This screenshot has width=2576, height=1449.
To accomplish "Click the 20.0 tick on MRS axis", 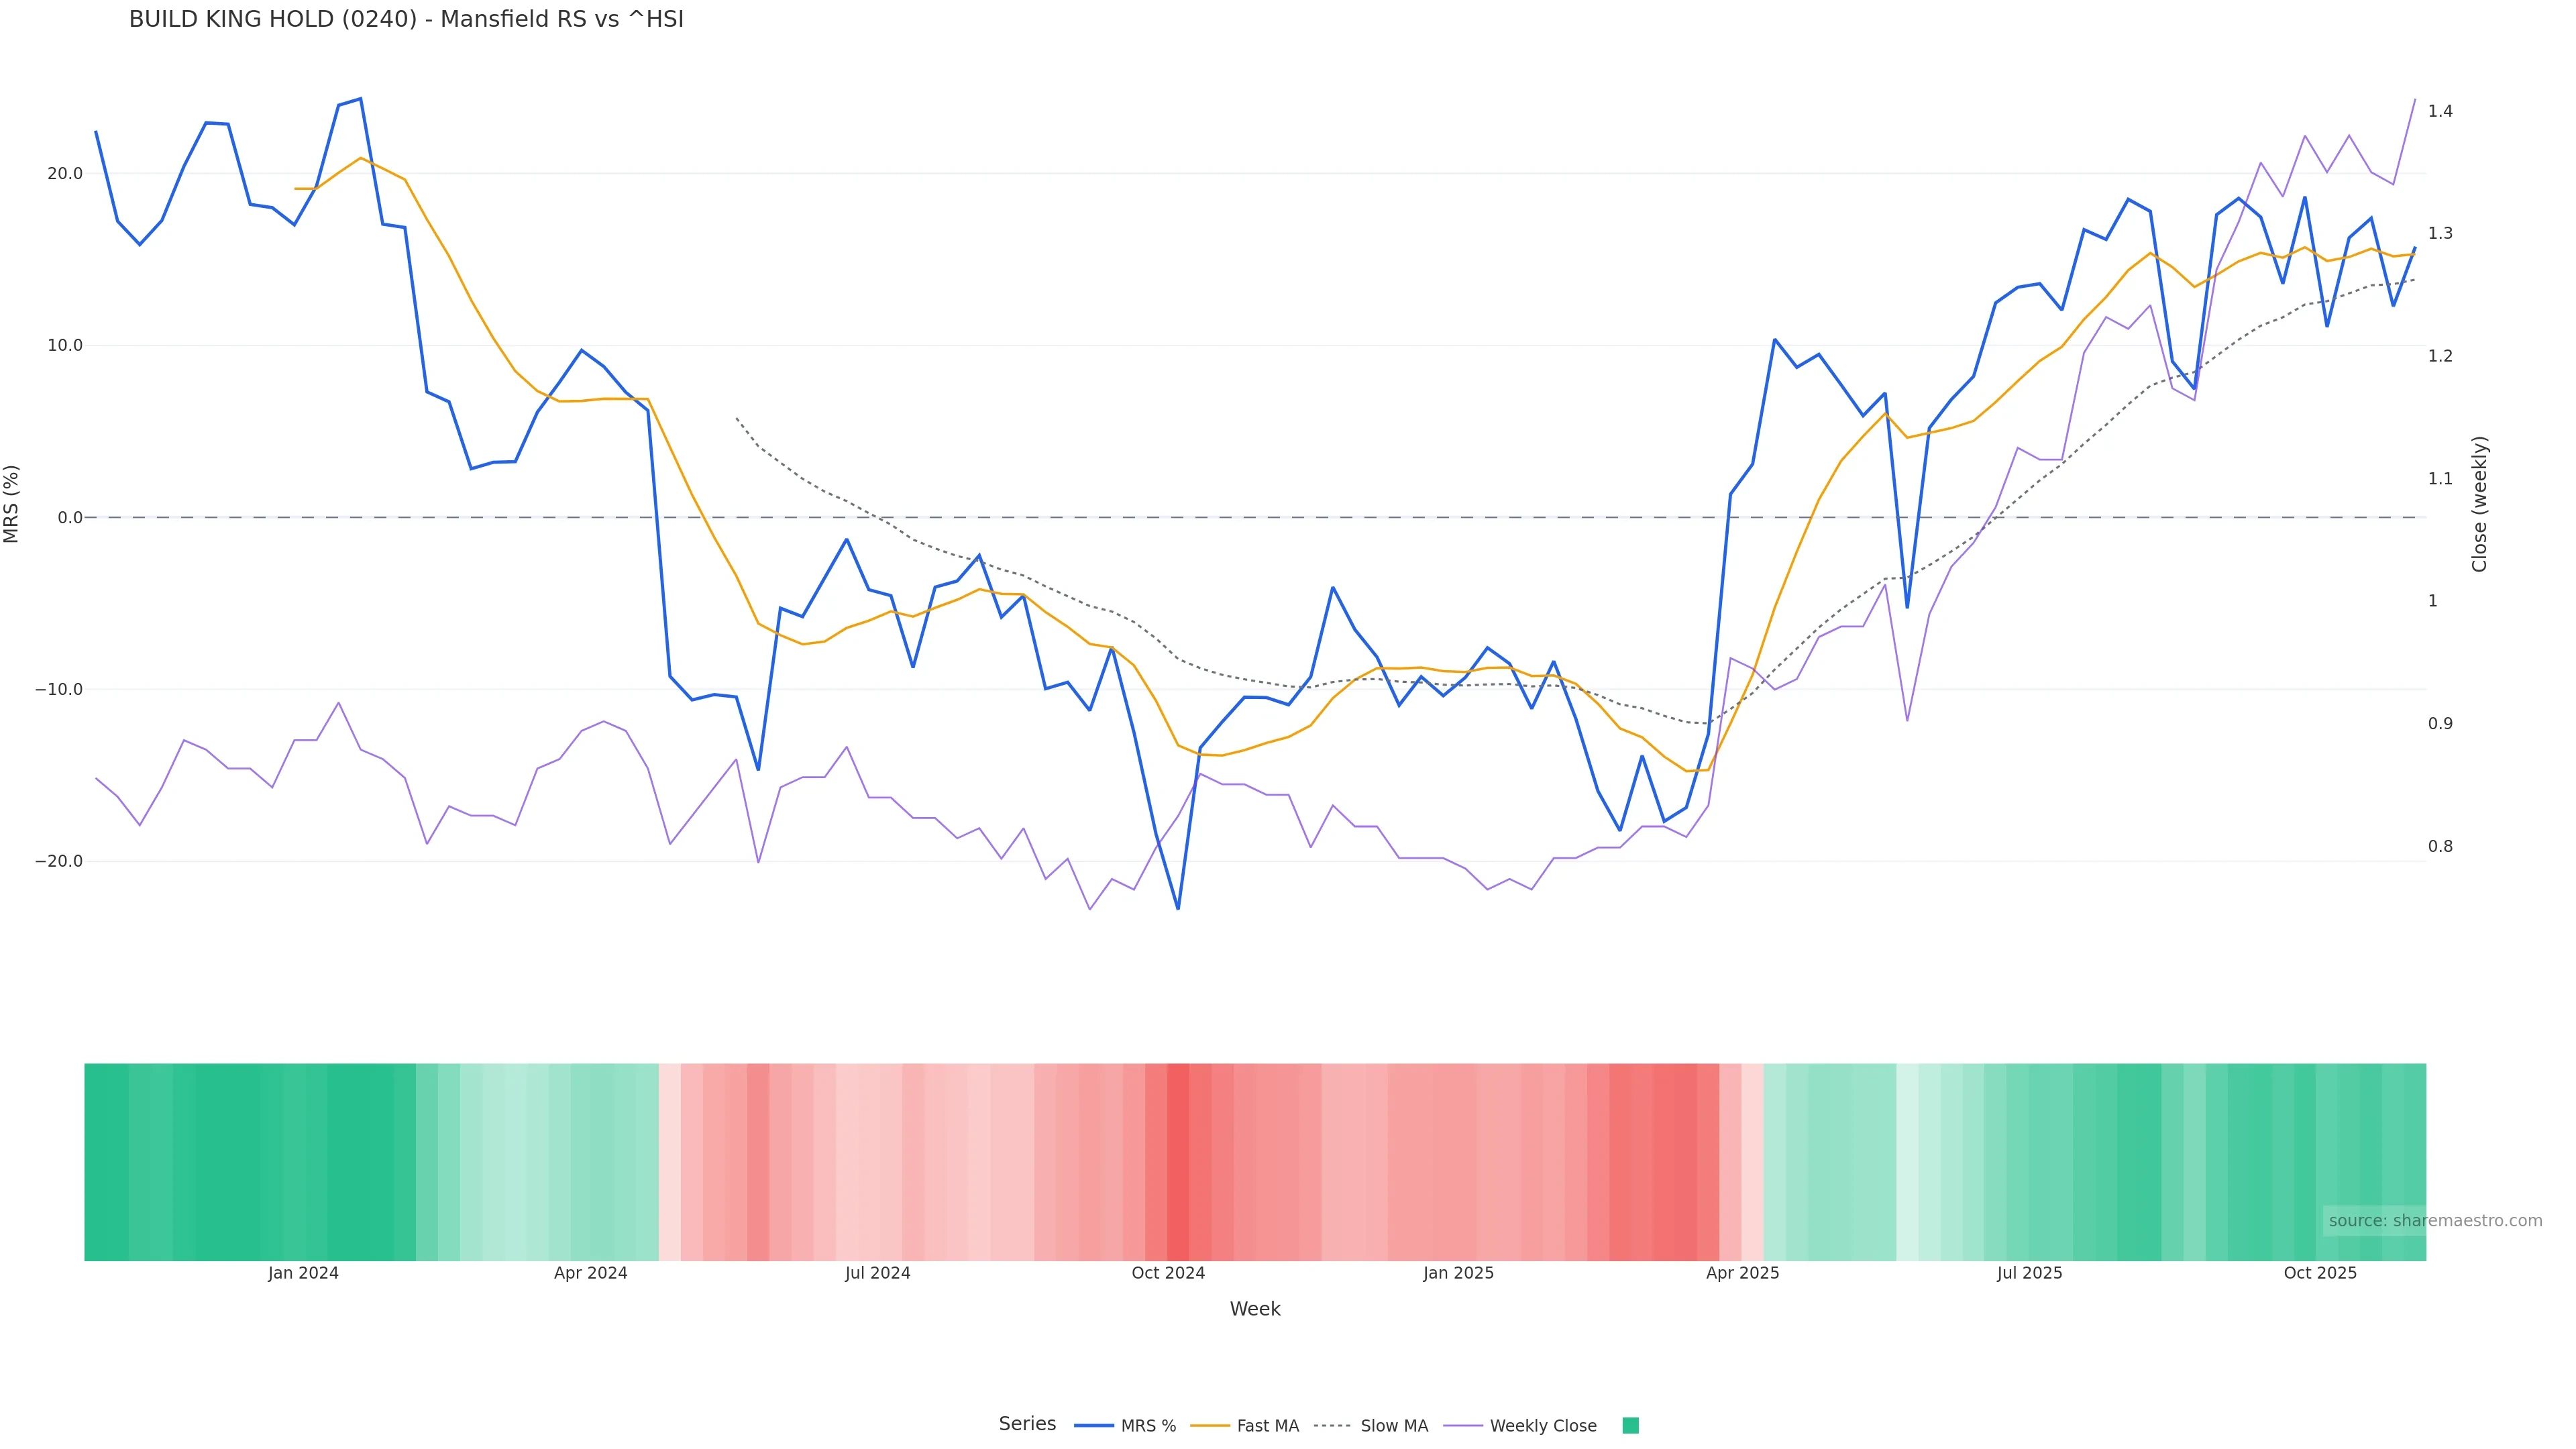I will pos(65,174).
